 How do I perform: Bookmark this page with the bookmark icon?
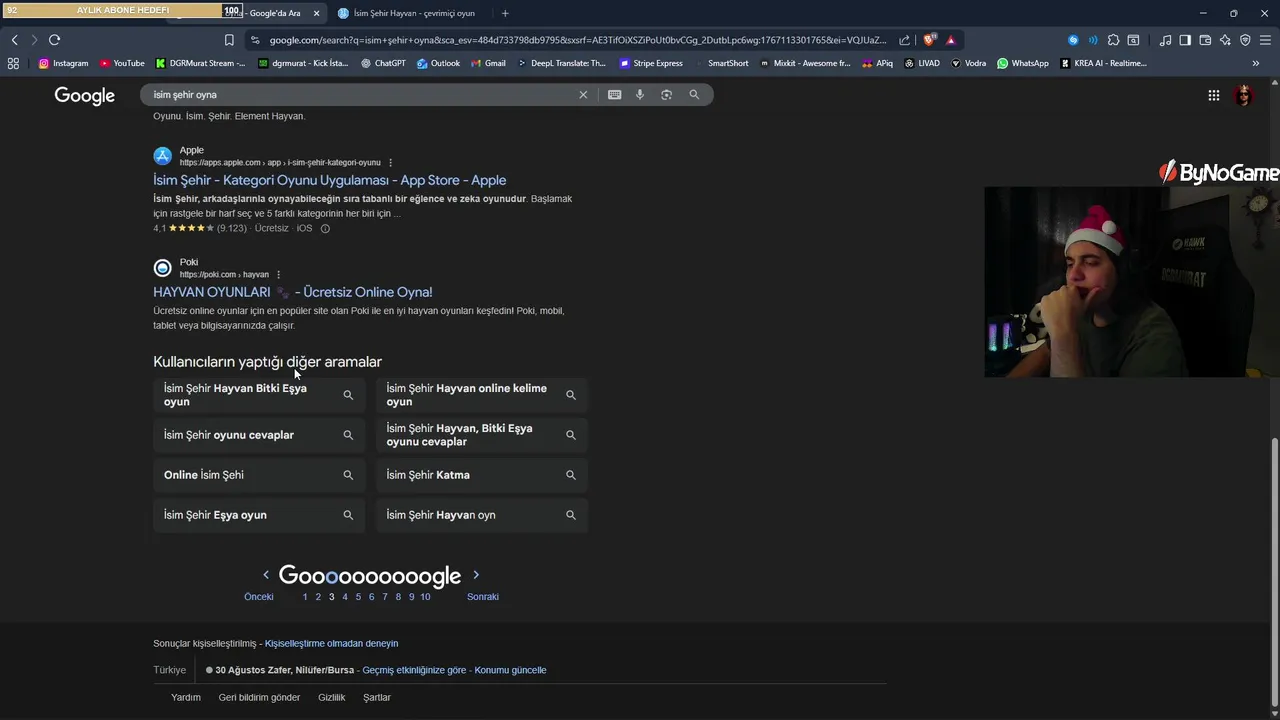tap(229, 40)
